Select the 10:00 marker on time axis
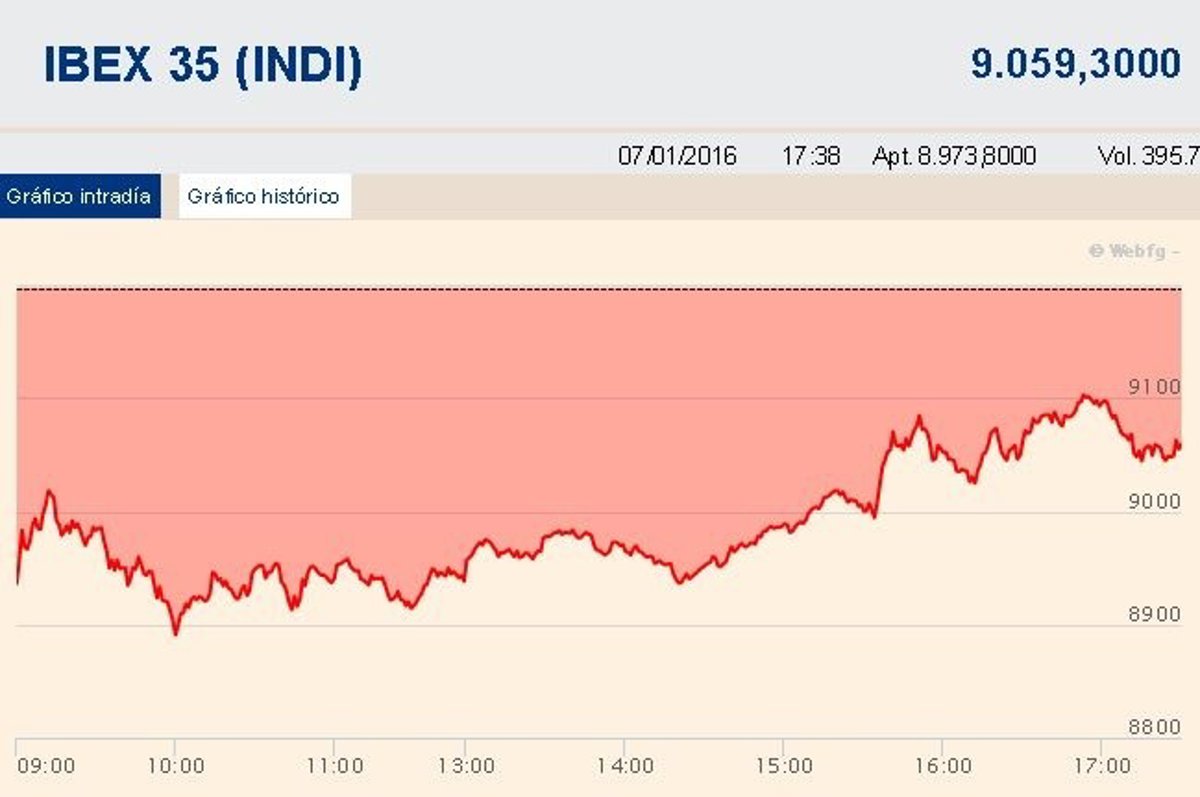The image size is (1200, 797). [176, 766]
